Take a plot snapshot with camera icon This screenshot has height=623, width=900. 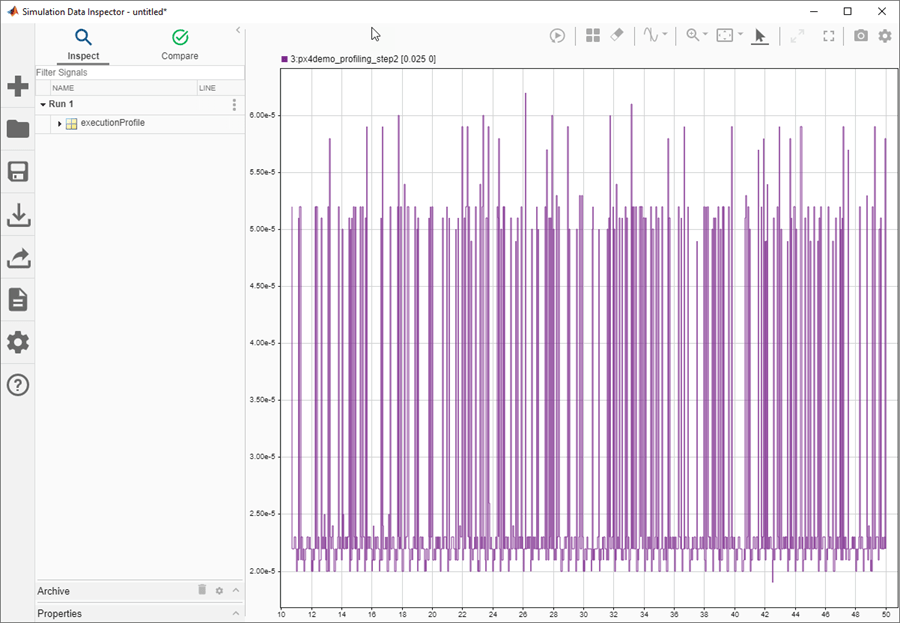(861, 35)
